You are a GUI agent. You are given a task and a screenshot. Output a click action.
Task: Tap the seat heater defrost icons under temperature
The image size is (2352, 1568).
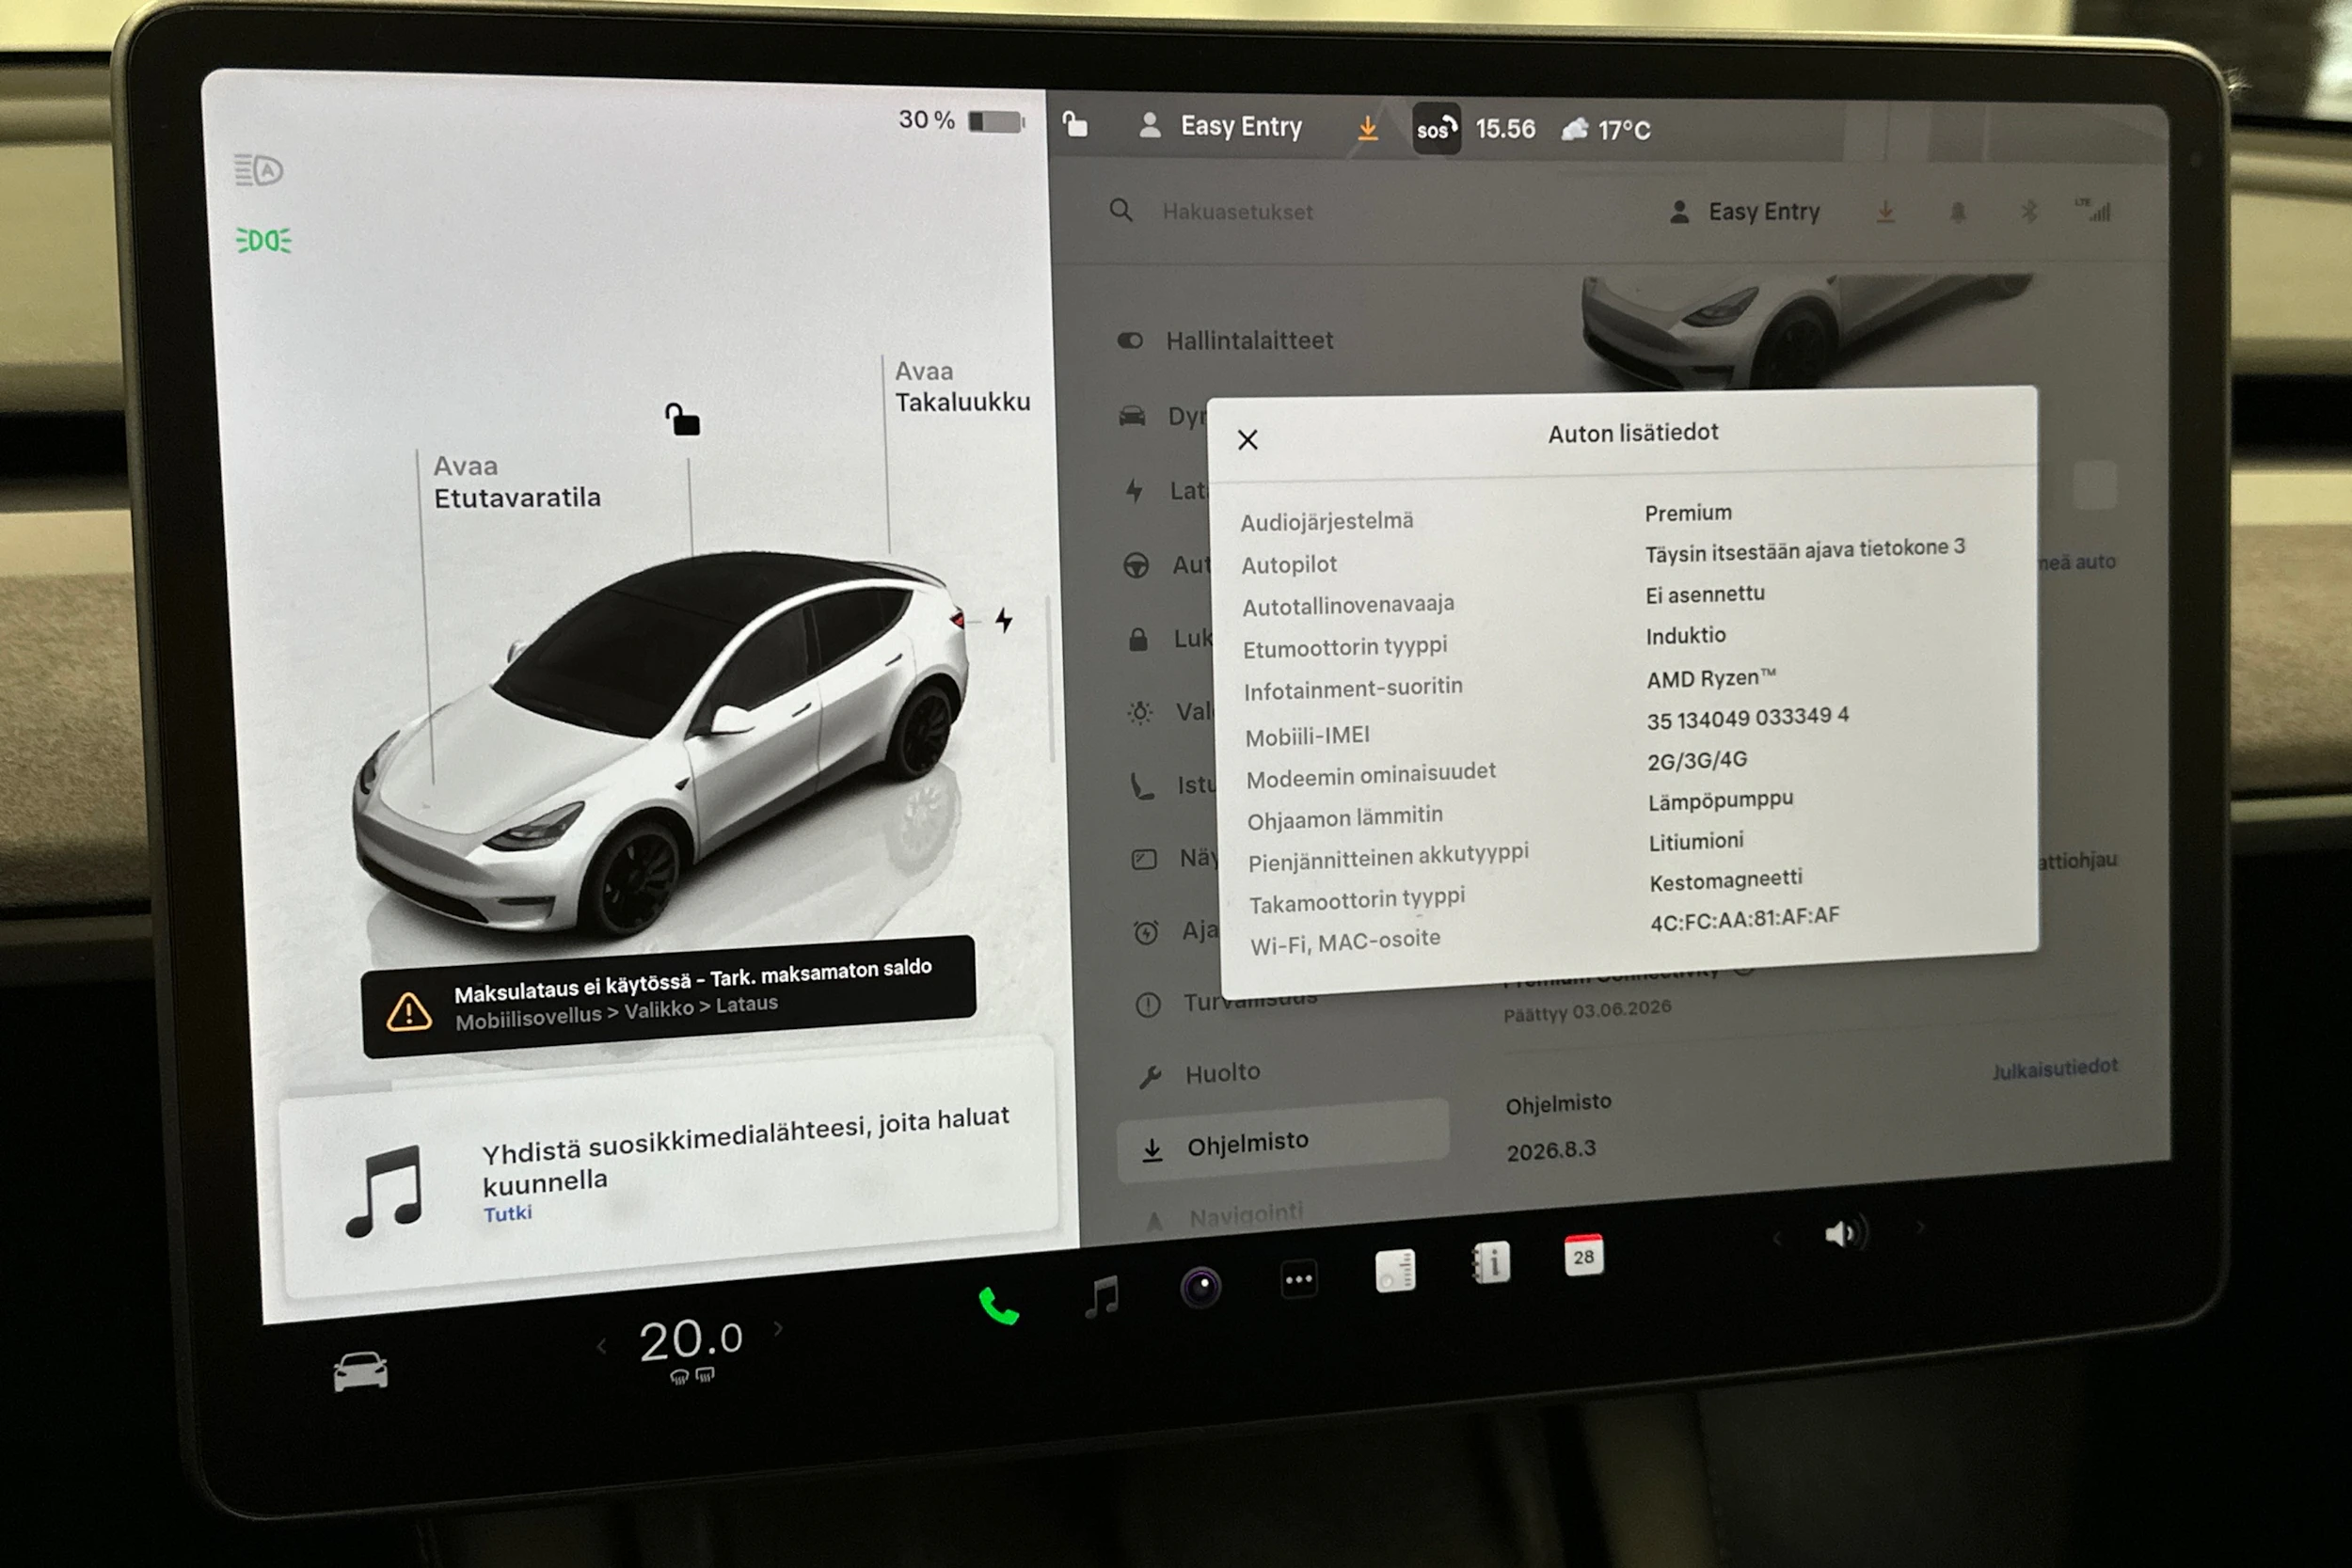pyautogui.click(x=691, y=1376)
